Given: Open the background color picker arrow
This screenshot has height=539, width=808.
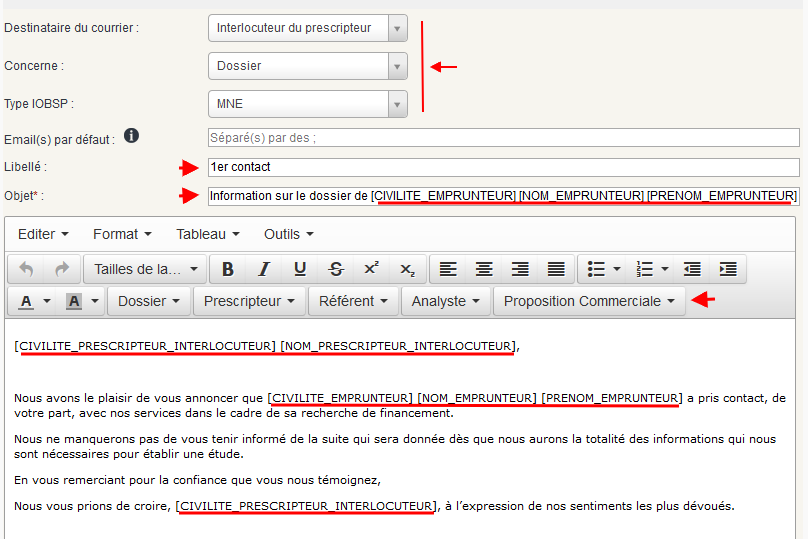Looking at the screenshot, I should [95, 301].
